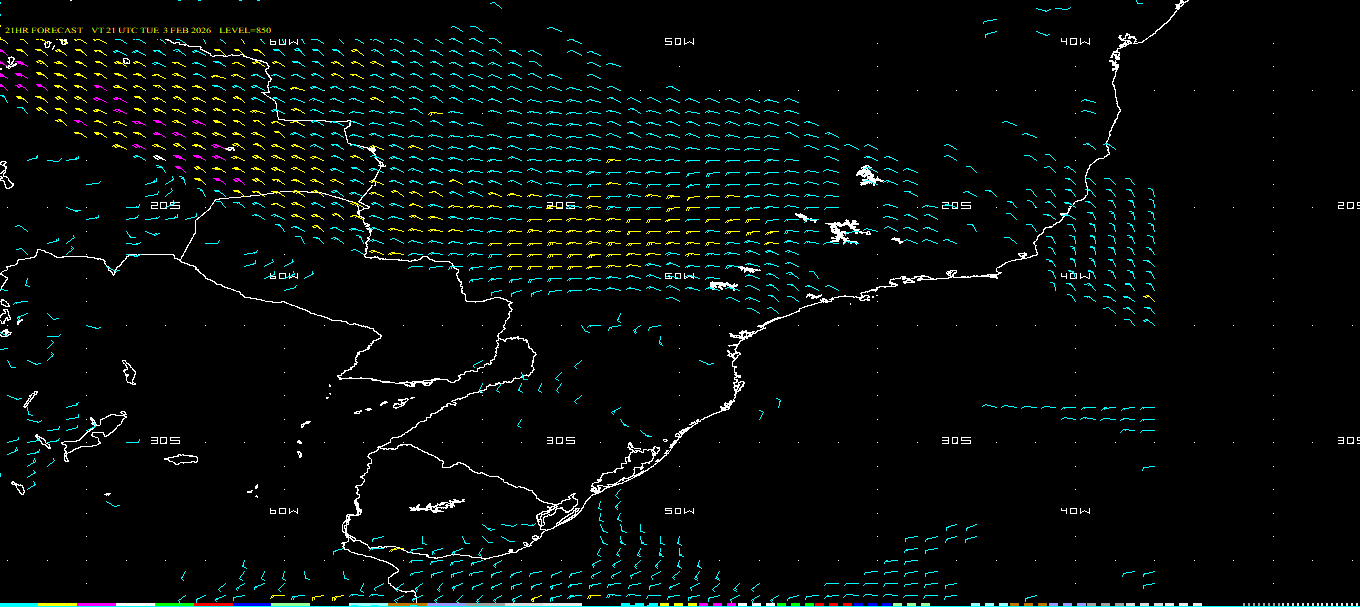The width and height of the screenshot is (1360, 607).
Task: Select the bottommost 50W longitude label
Action: [x=679, y=511]
